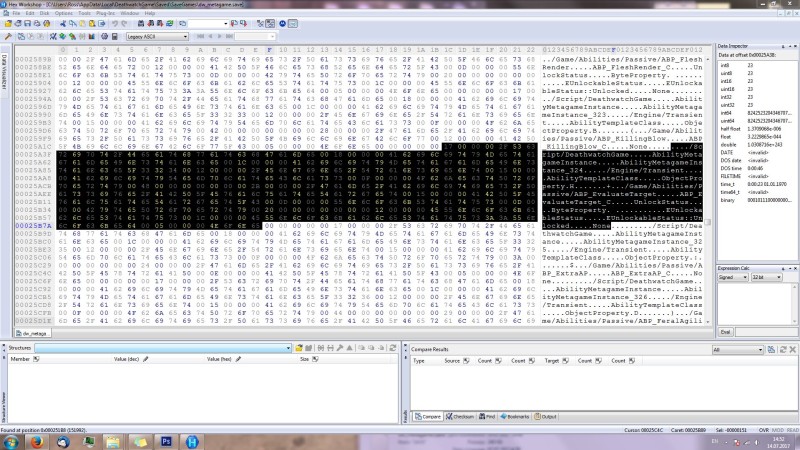The height and width of the screenshot is (450, 800).
Task: Click the Expression Calc input field
Action: (757, 304)
